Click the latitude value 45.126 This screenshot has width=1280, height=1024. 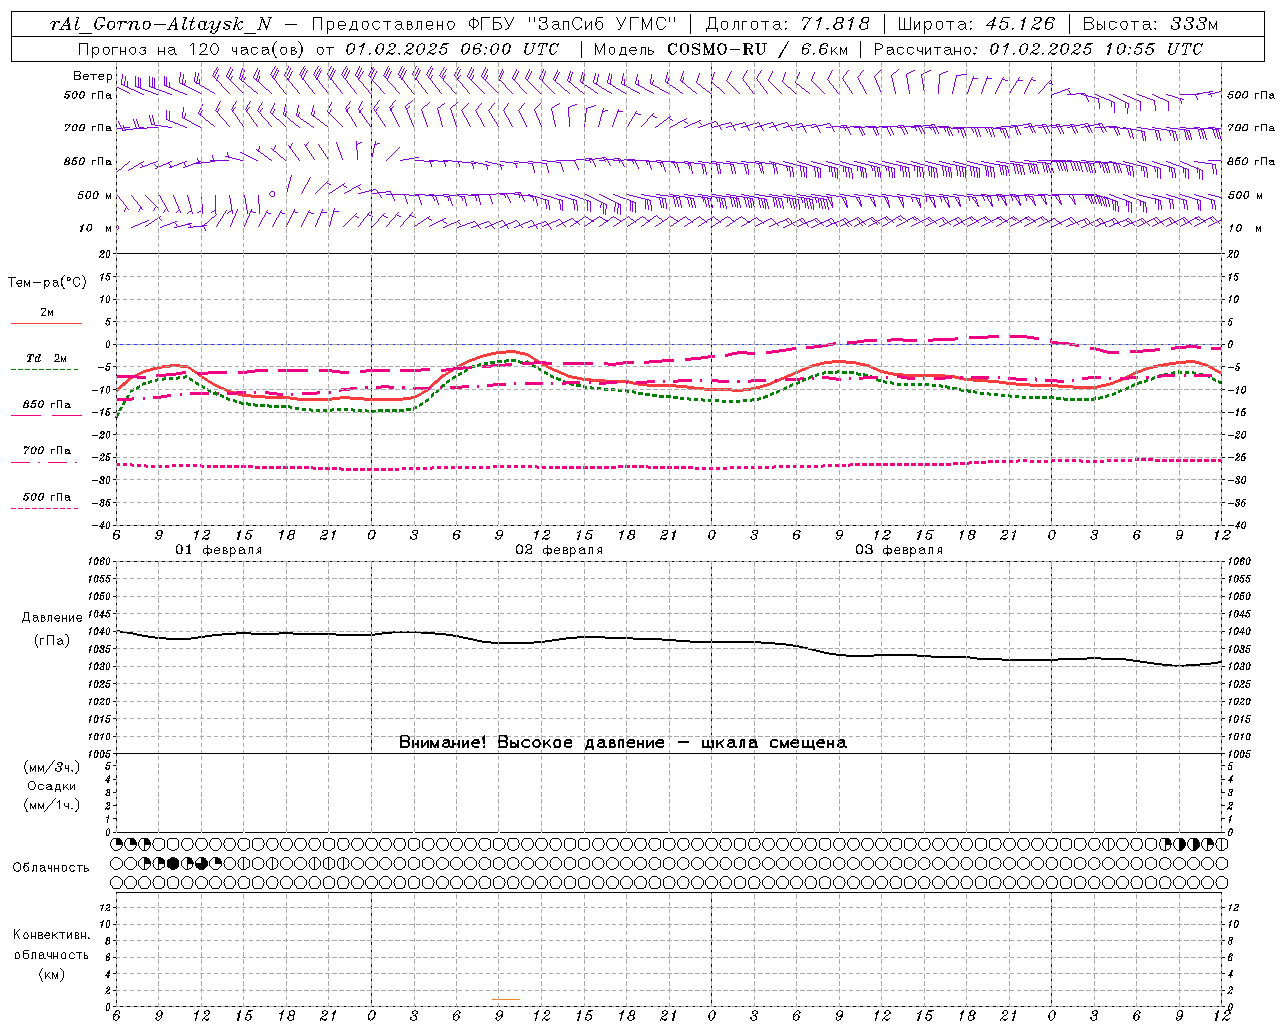coord(1020,24)
